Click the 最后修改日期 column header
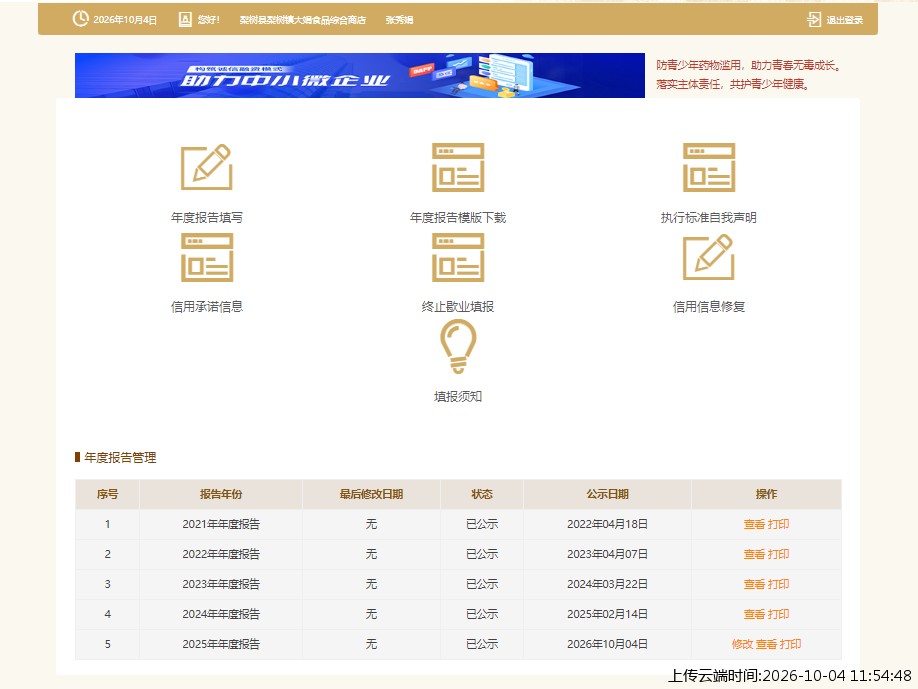Screen dimensions: 918x689 click(x=371, y=494)
